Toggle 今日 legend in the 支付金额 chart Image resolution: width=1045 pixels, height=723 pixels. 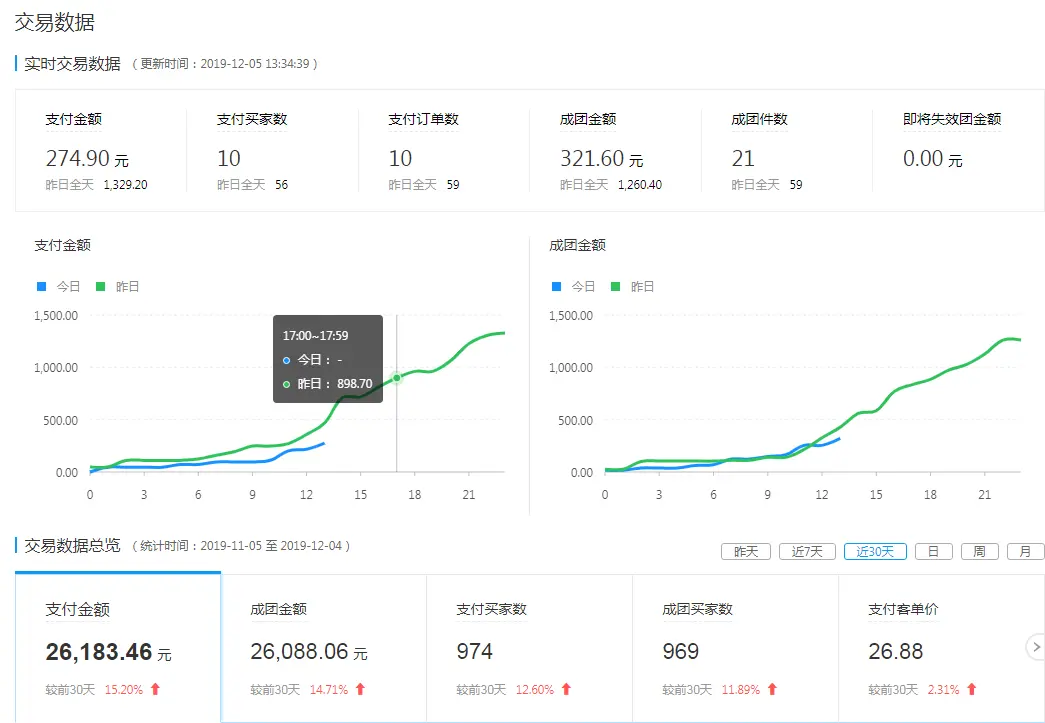tap(58, 286)
